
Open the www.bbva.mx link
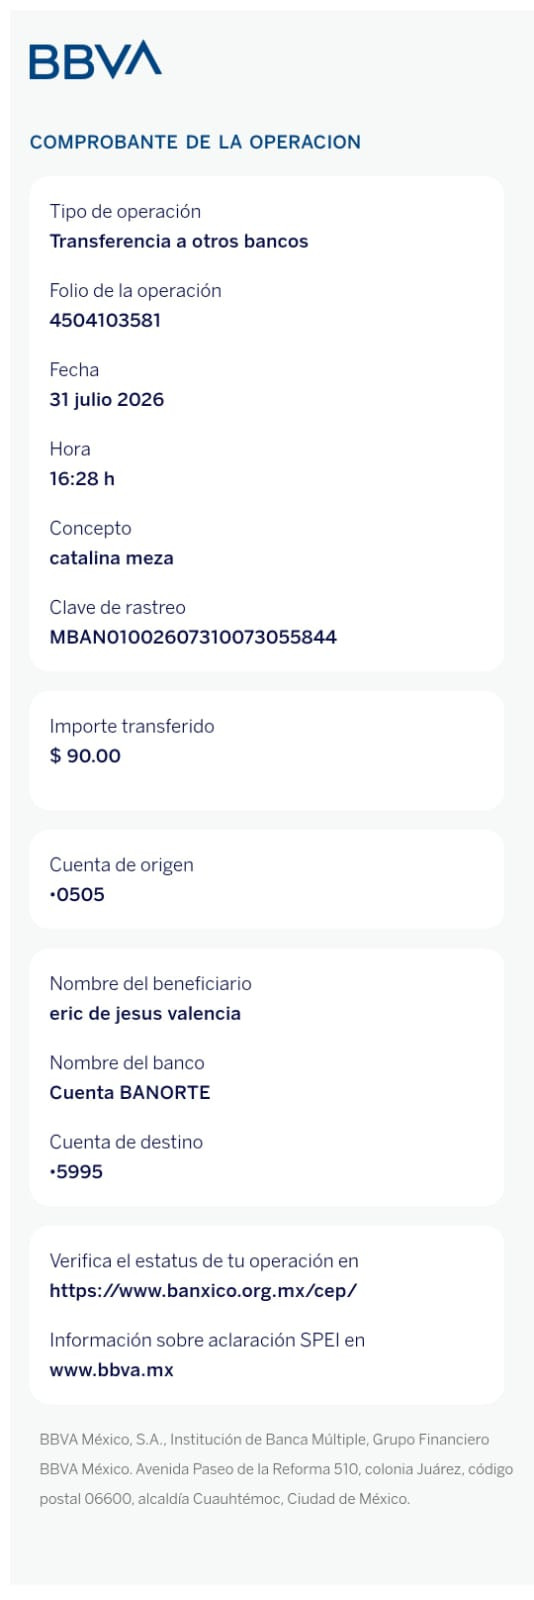tap(111, 1370)
